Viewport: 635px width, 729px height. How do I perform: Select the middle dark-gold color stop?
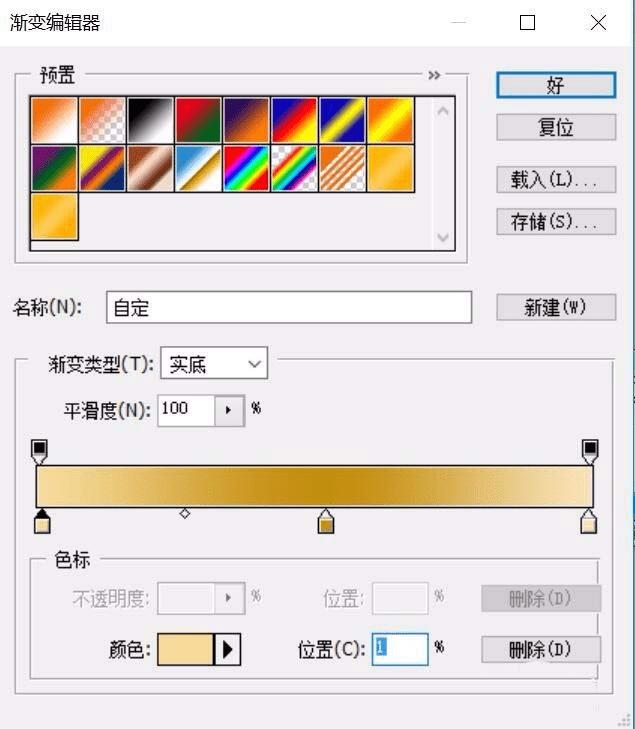click(326, 521)
